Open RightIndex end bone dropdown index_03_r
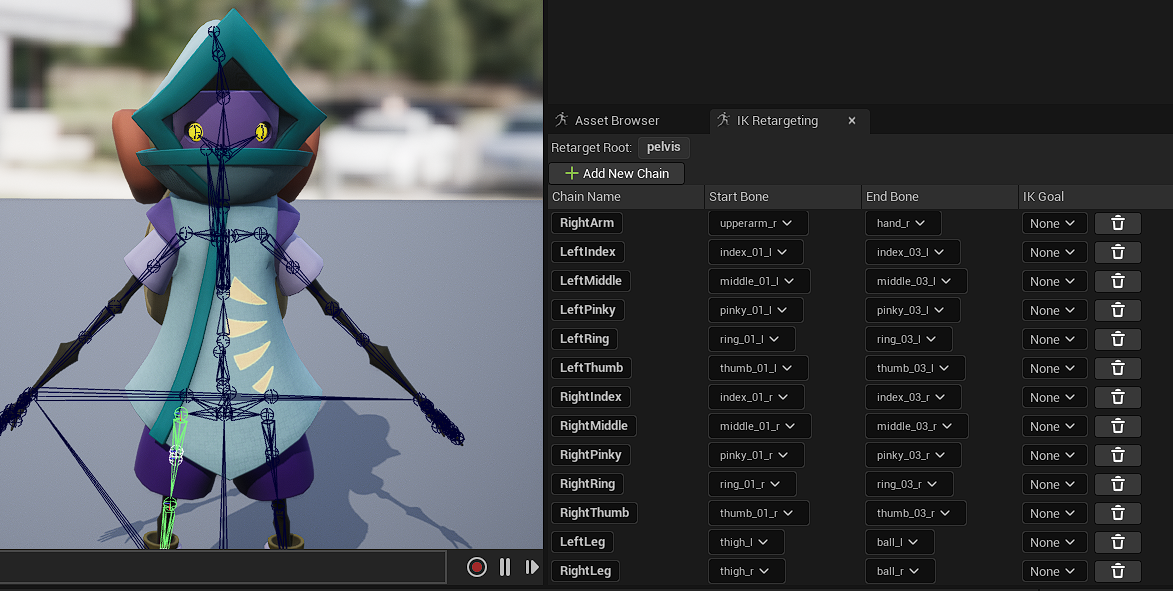 (913, 397)
